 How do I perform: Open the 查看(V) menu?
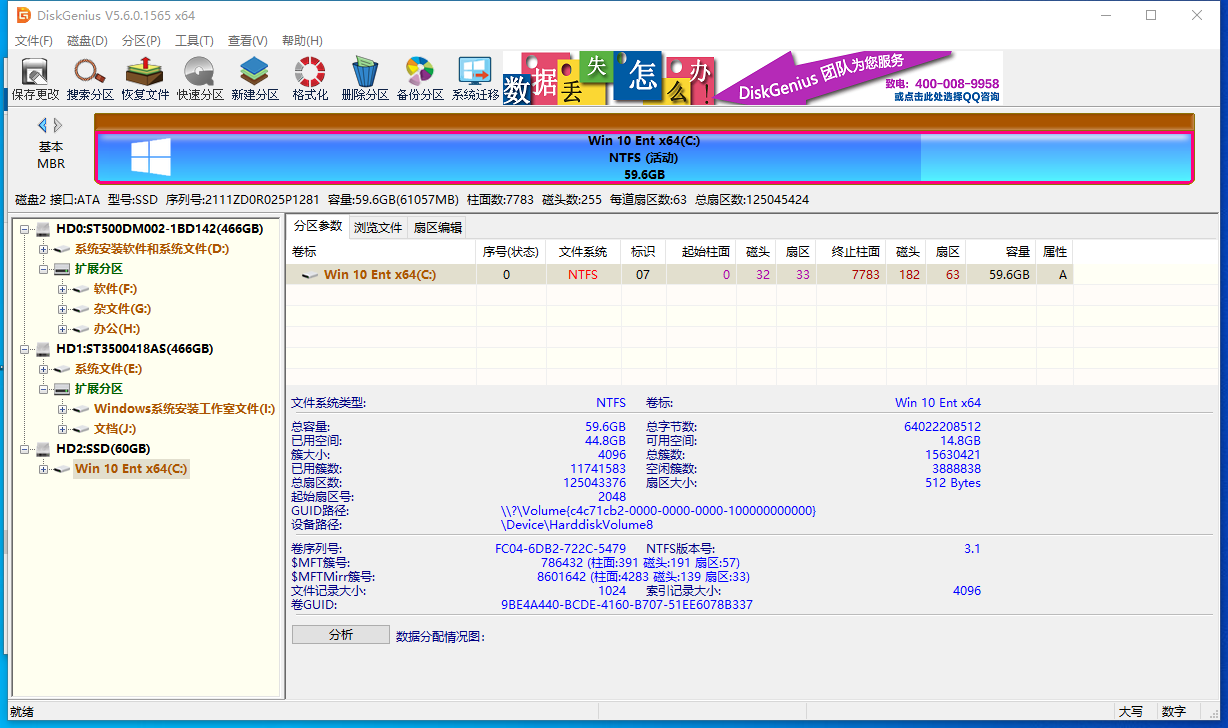(x=247, y=41)
